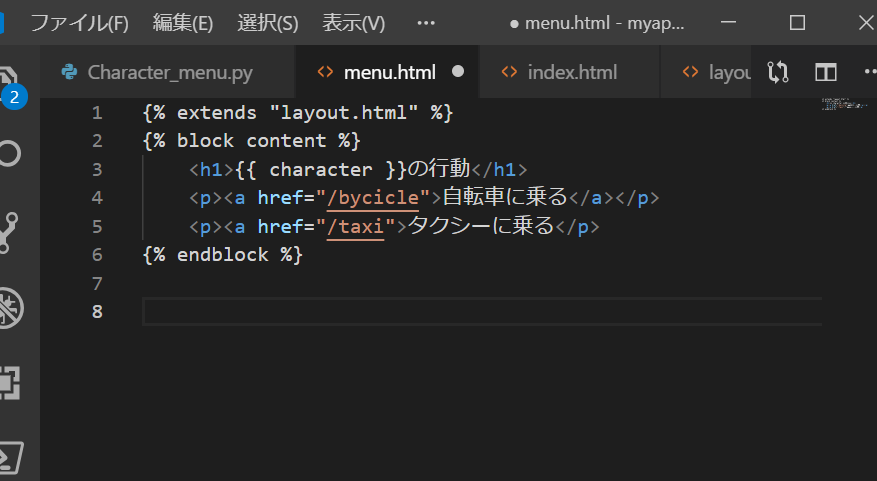Open the Extensions view

[10, 383]
